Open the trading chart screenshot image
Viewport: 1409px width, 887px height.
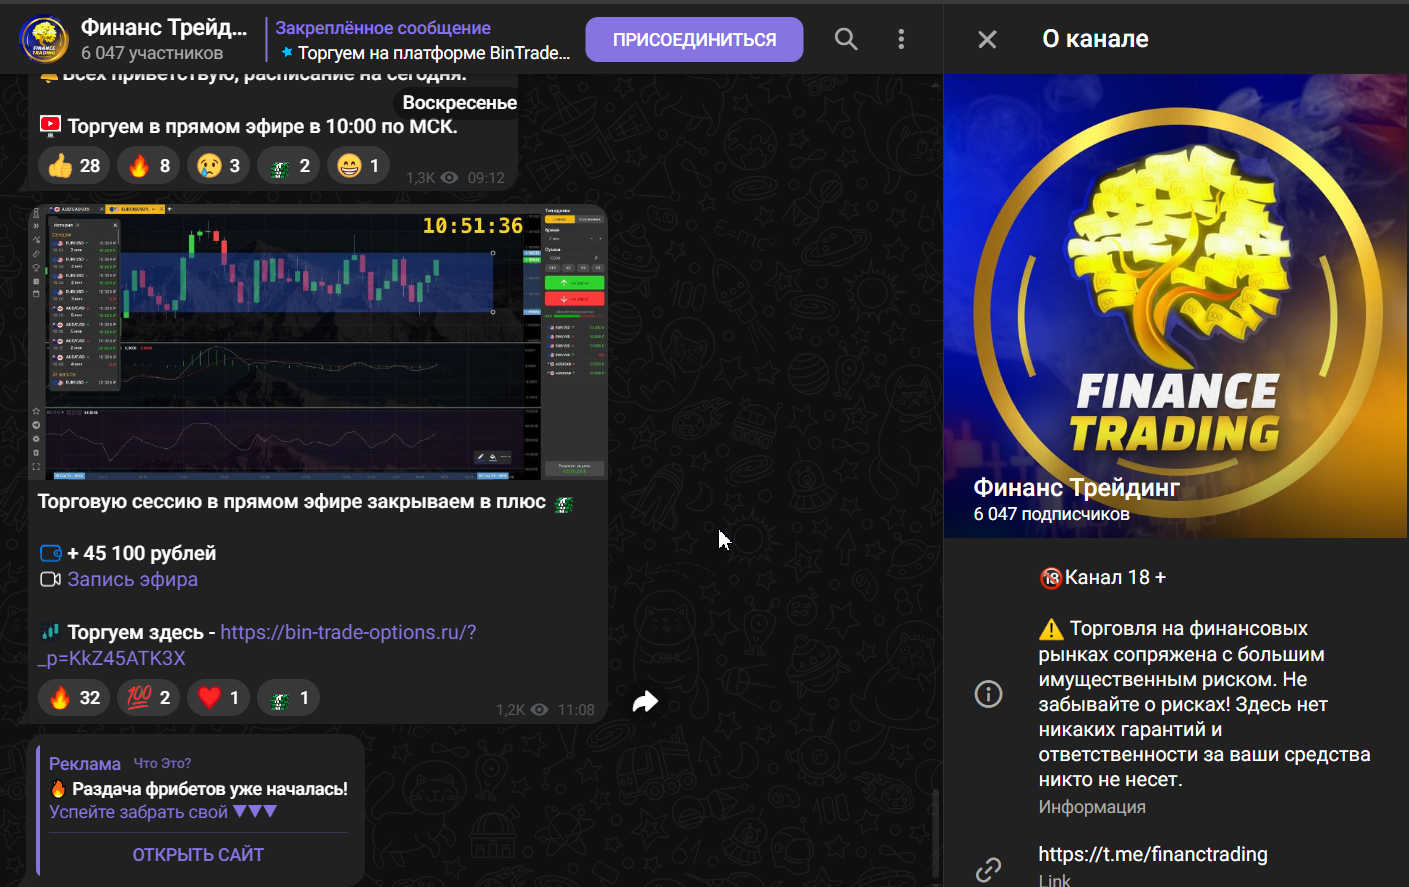coord(318,343)
